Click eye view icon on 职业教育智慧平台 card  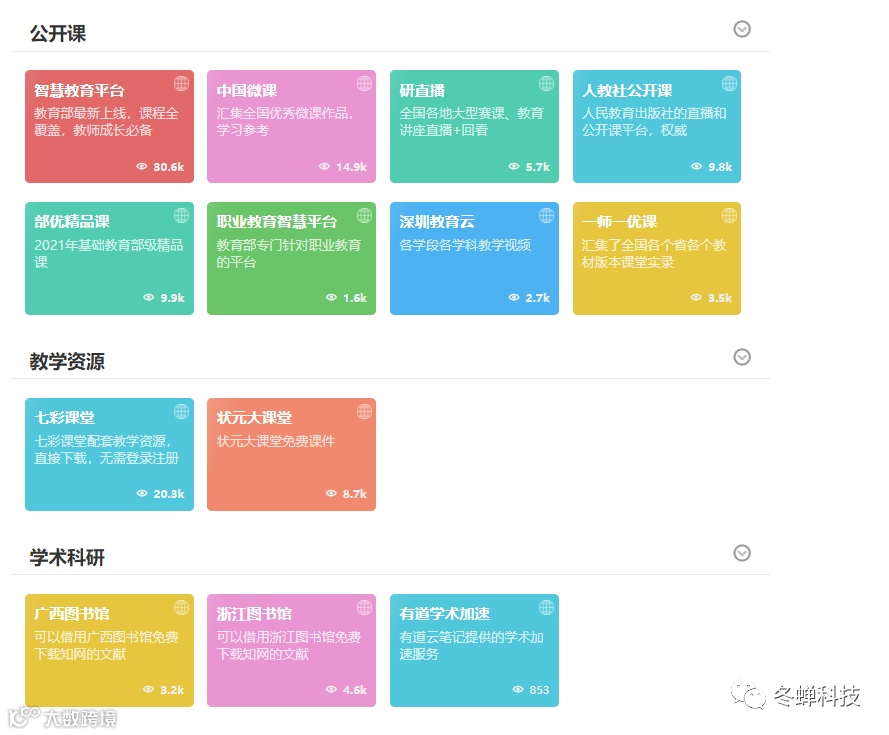(x=332, y=297)
